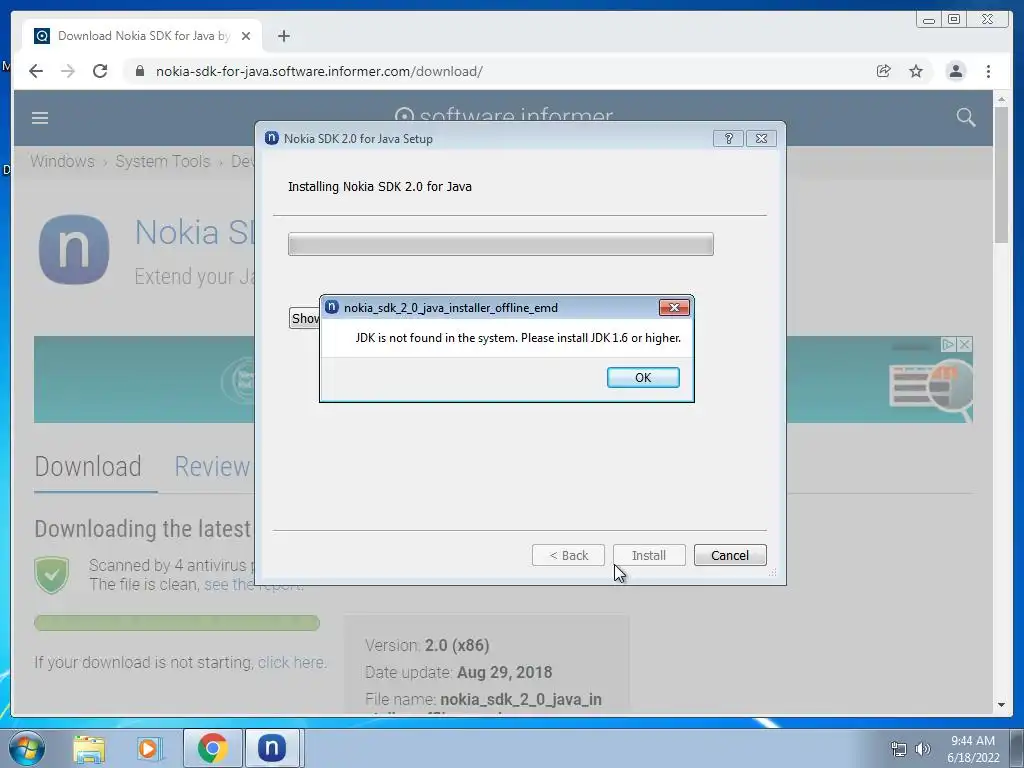Click the page vertical scrollbar thumb
The height and width of the screenshot is (768, 1024).
point(1000,175)
